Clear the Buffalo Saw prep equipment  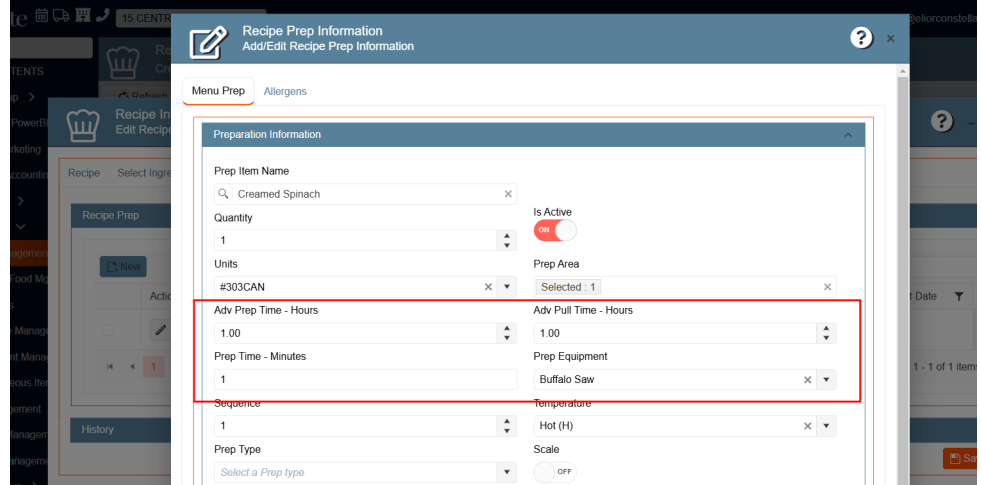807,380
